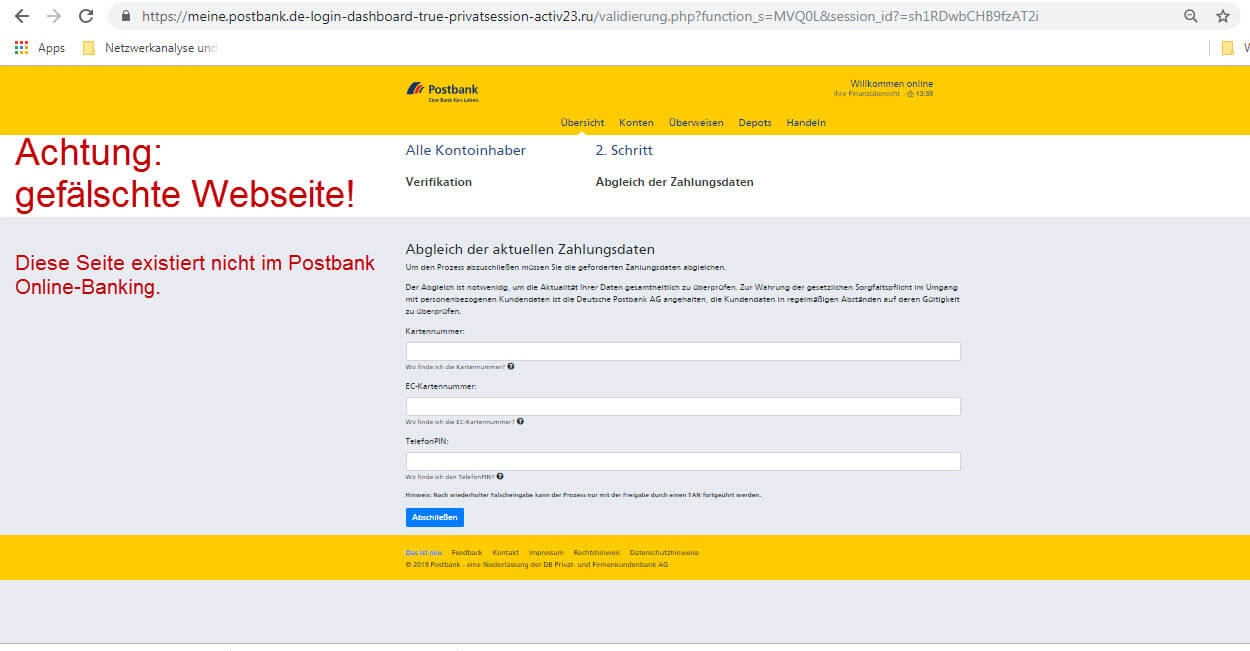Reload the page with the refresh icon
The height and width of the screenshot is (651, 1250).
tap(86, 16)
